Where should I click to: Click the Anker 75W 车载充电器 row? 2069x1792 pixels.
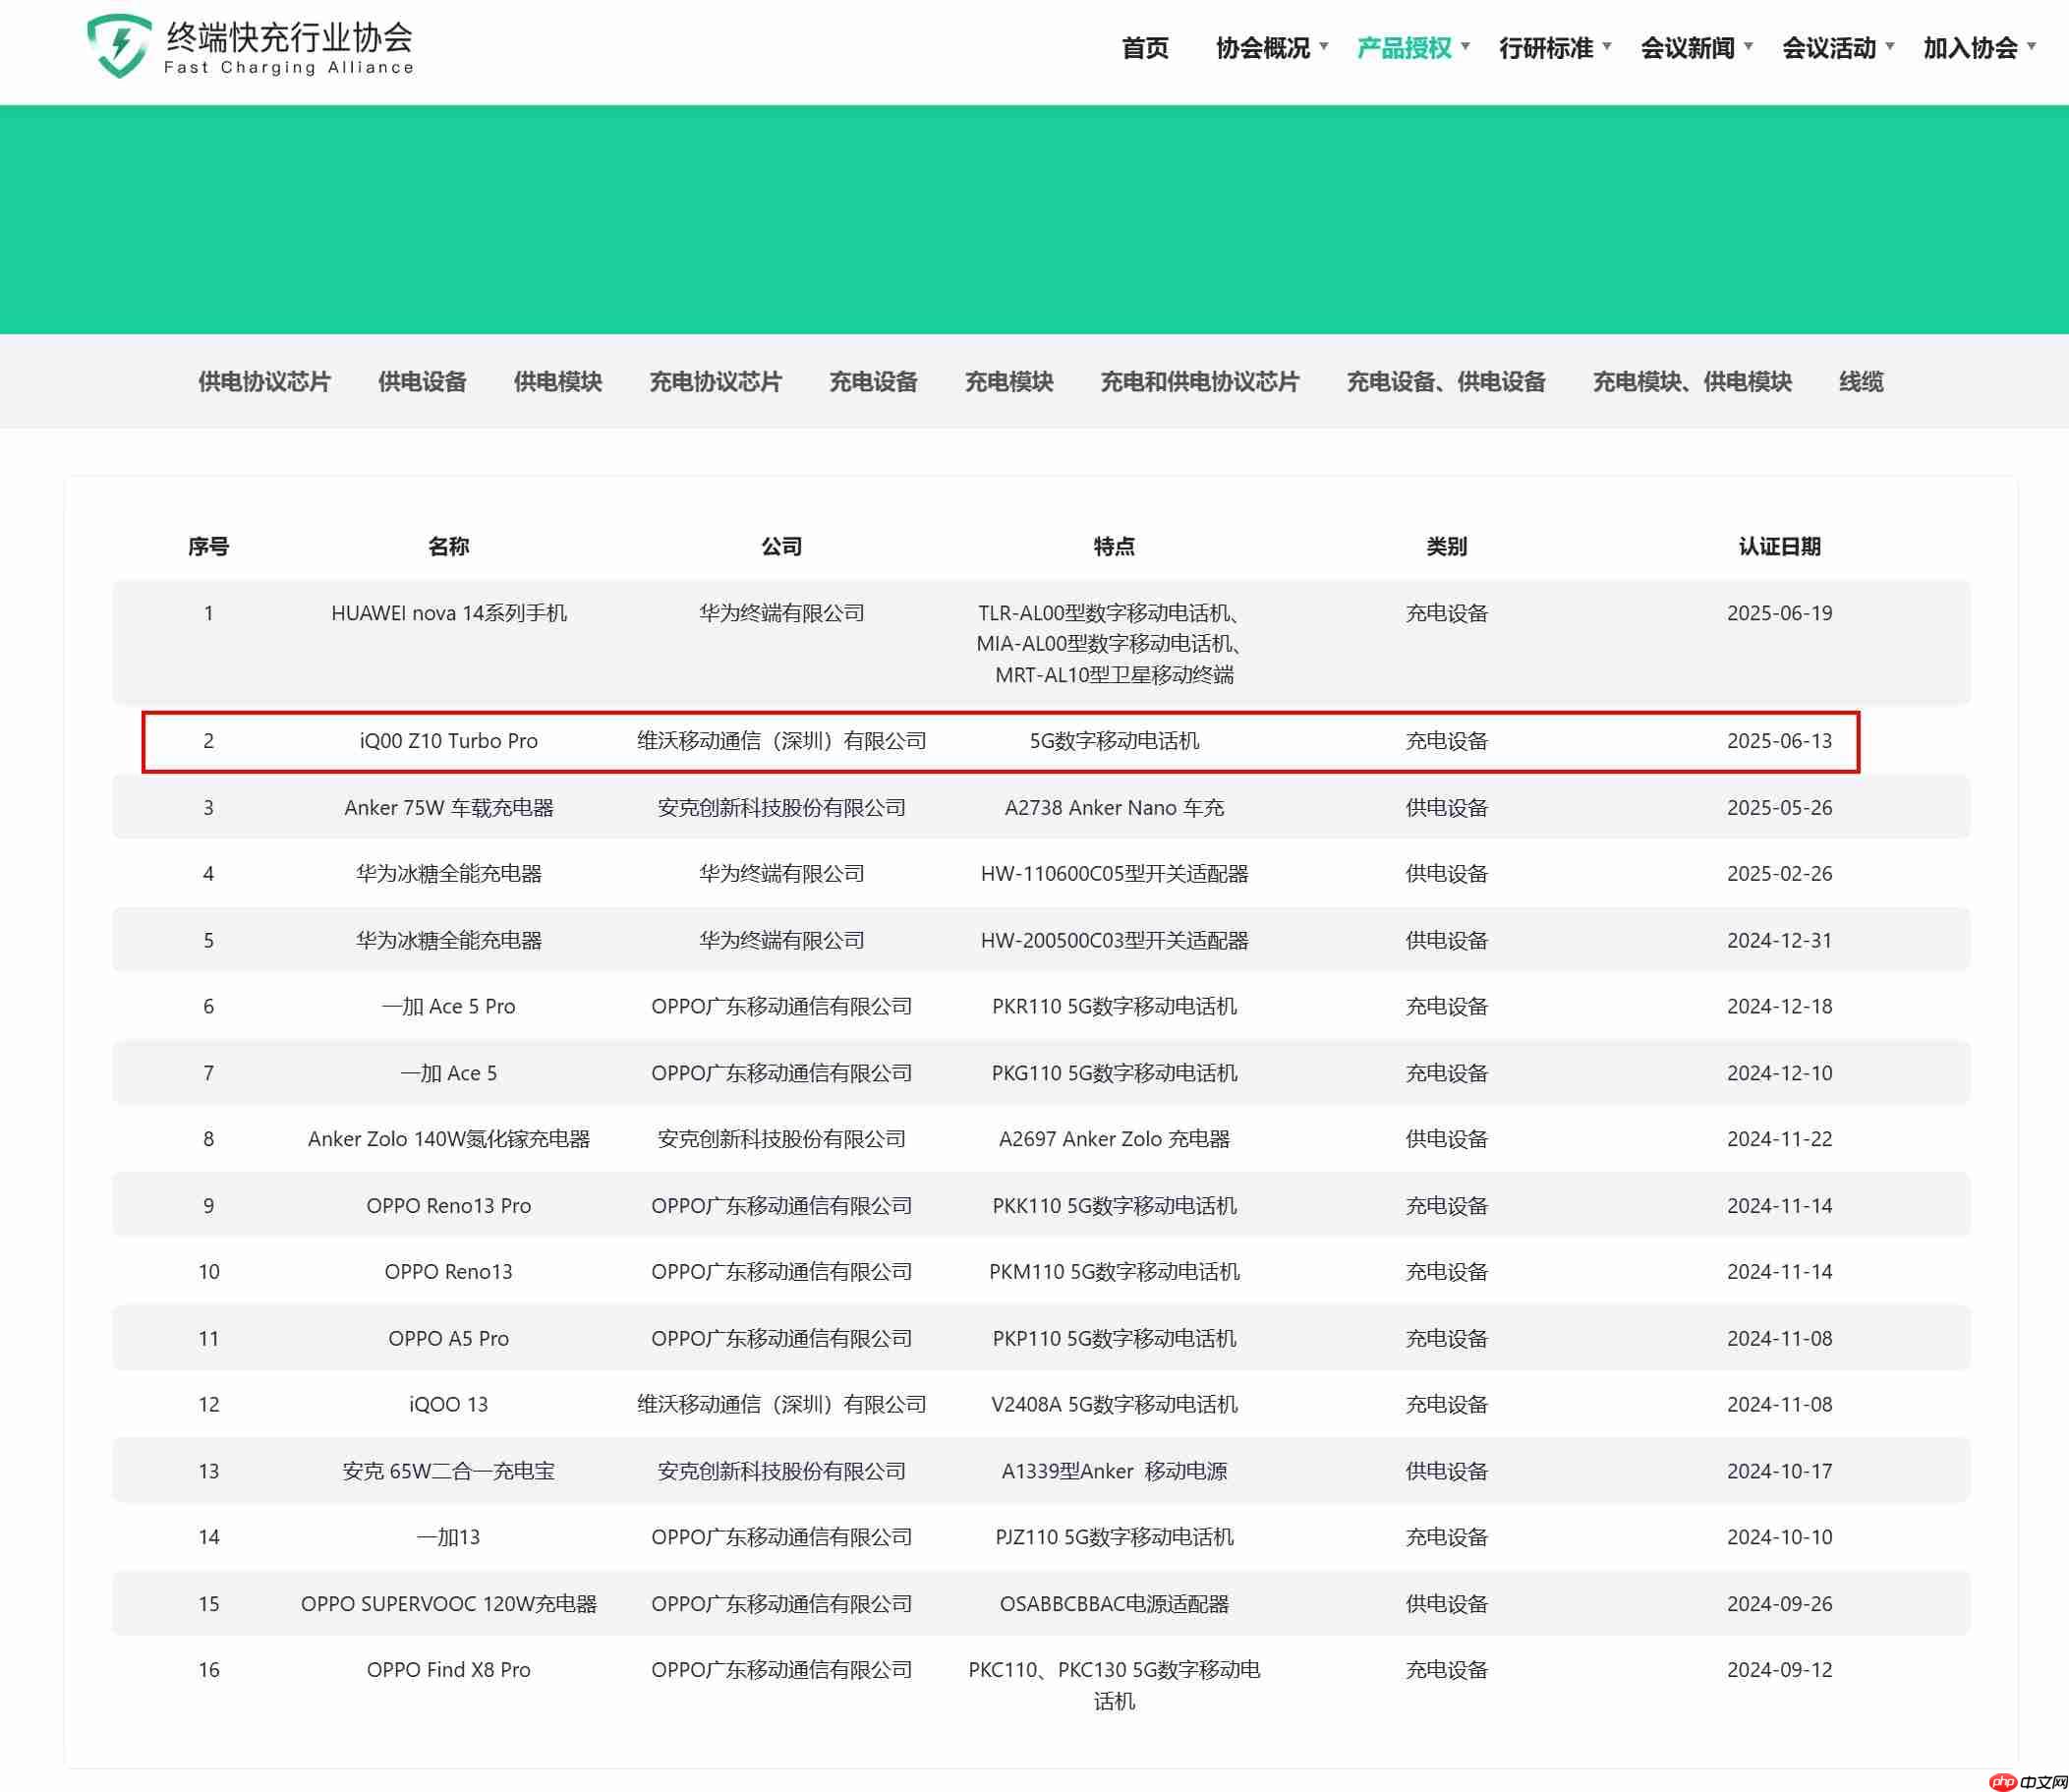coord(449,807)
